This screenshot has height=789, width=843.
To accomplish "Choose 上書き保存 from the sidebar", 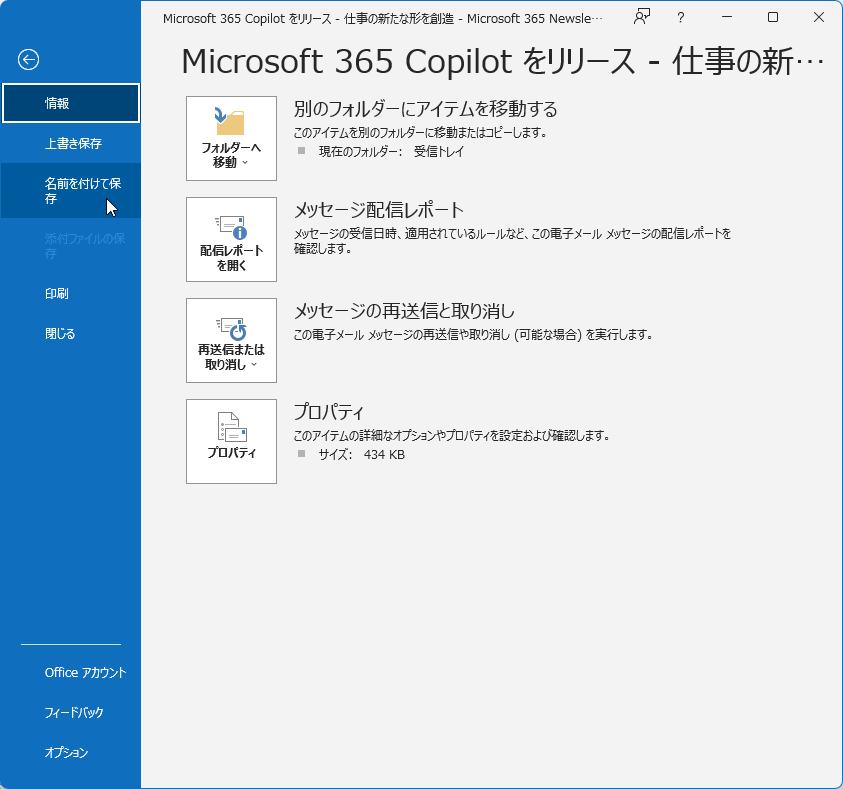I will coord(70,144).
